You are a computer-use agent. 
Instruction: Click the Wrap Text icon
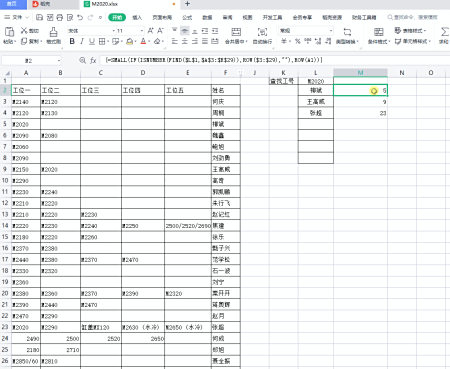click(x=262, y=32)
